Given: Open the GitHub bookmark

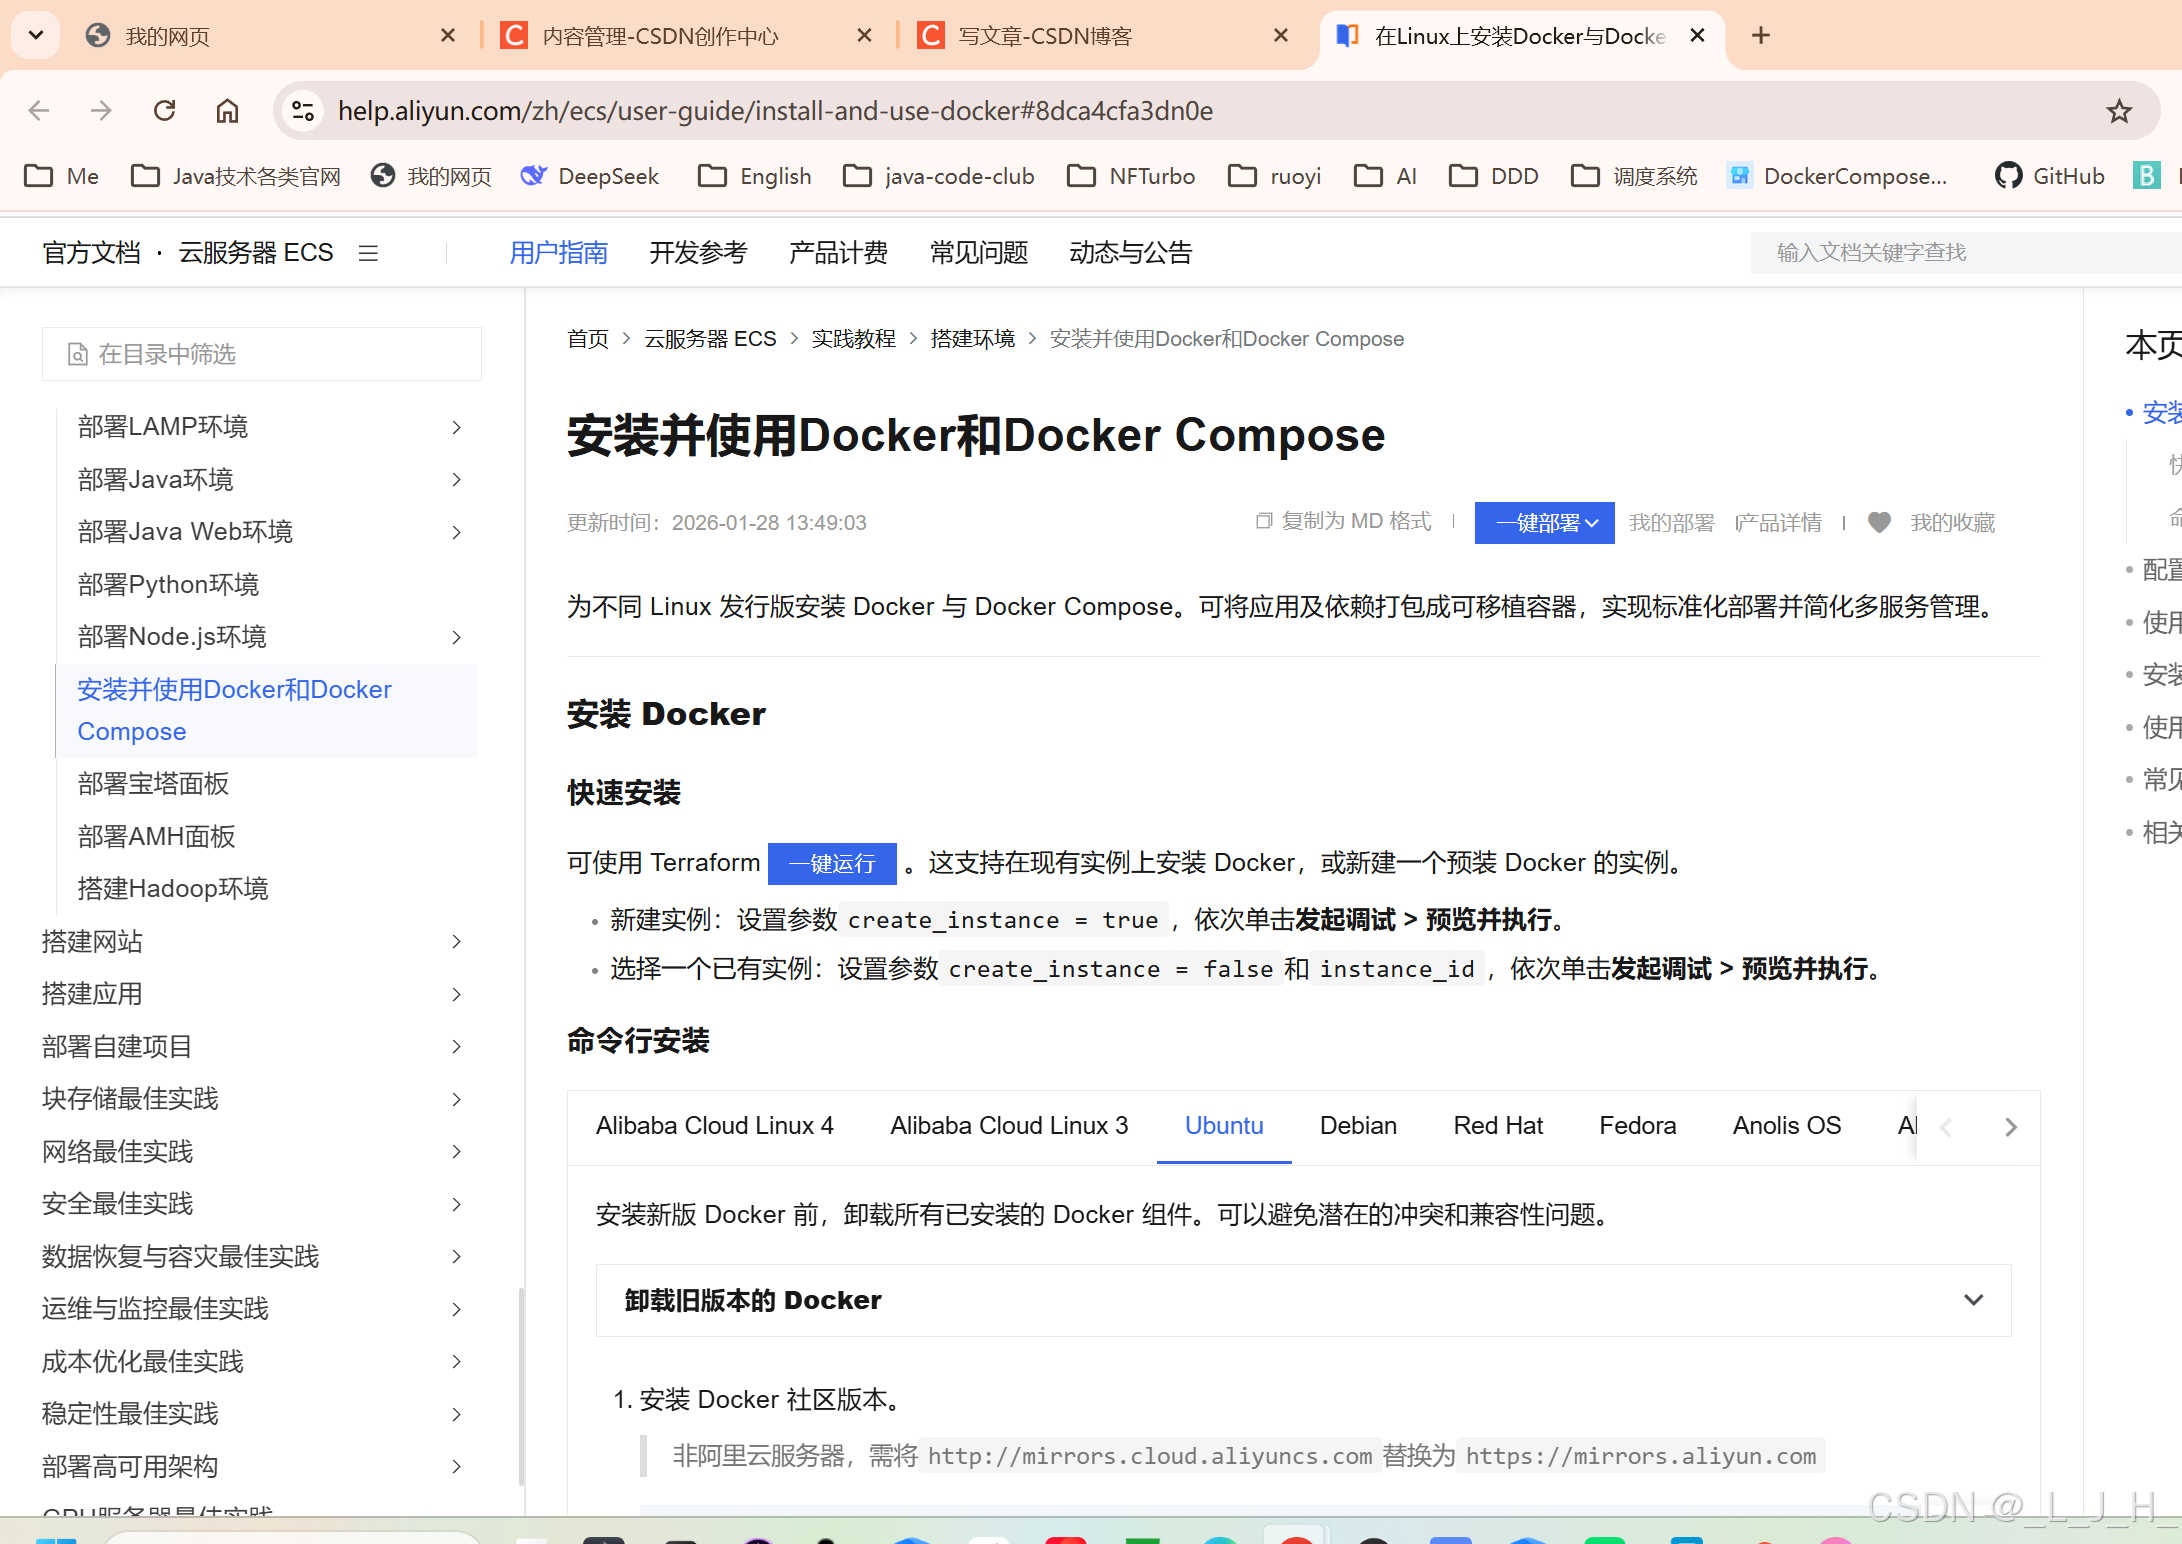Looking at the screenshot, I should pyautogui.click(x=2050, y=177).
